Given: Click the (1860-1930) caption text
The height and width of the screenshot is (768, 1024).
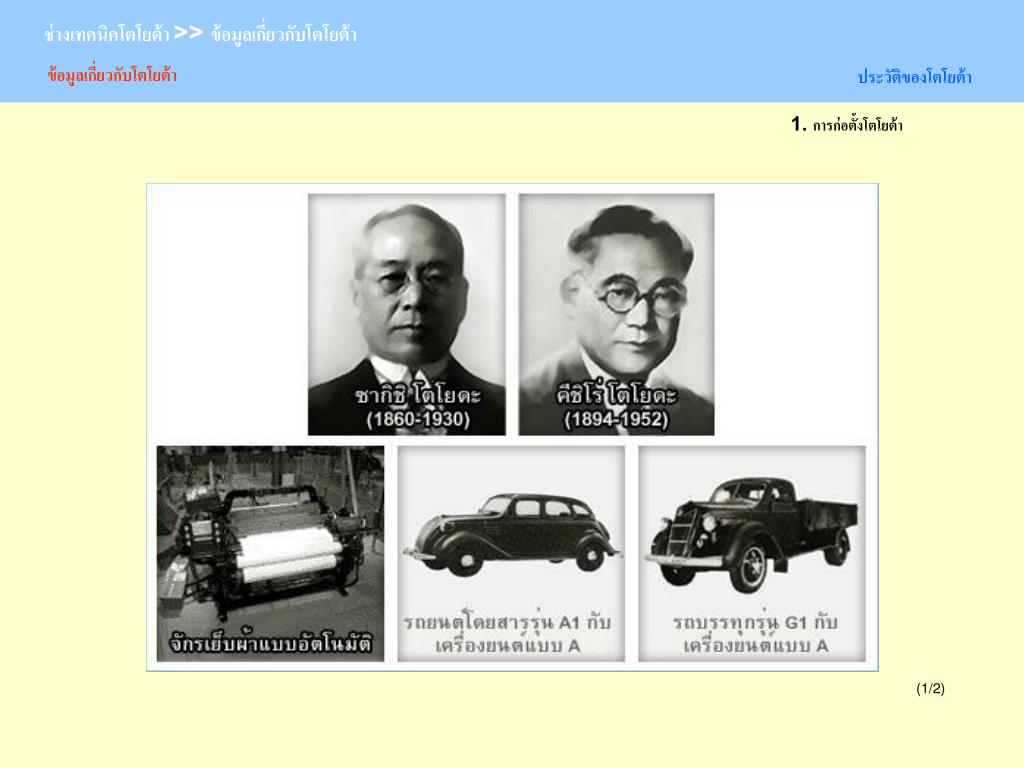Looking at the screenshot, I should 418,419.
